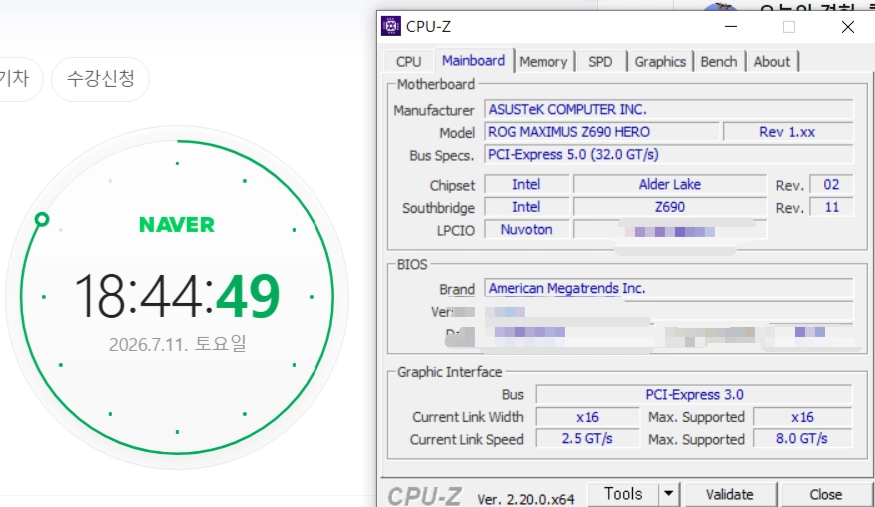Click the BIOS brand American Megatrends Inc.
875x507 pixels.
point(669,288)
